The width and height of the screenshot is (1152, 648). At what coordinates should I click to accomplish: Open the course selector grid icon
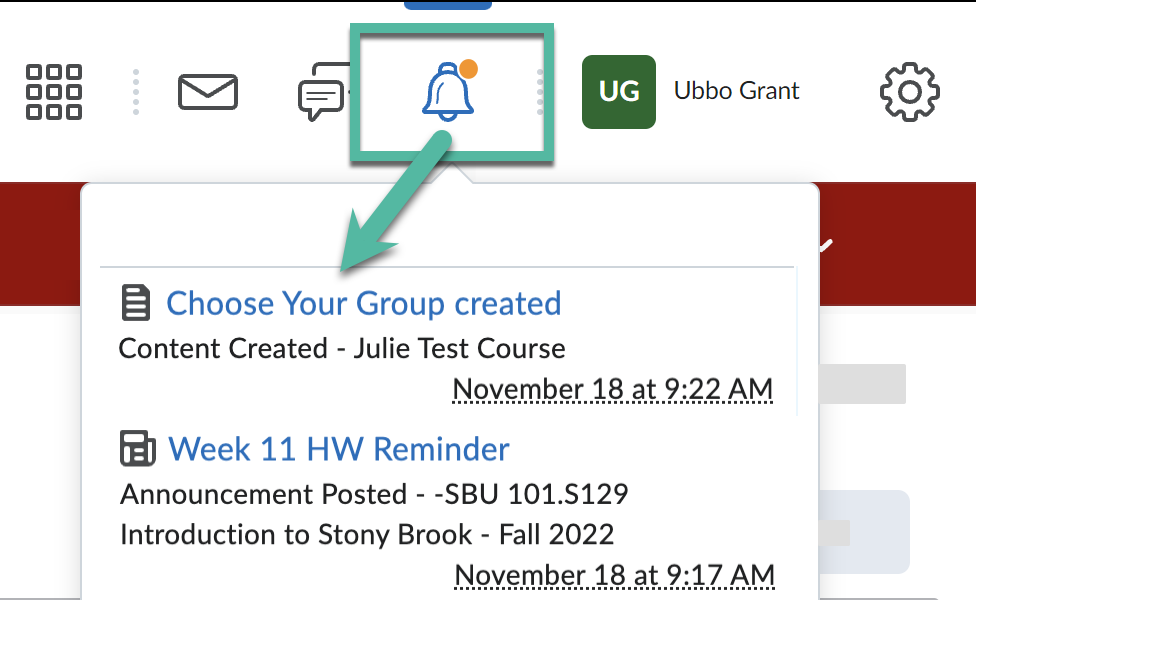click(54, 92)
